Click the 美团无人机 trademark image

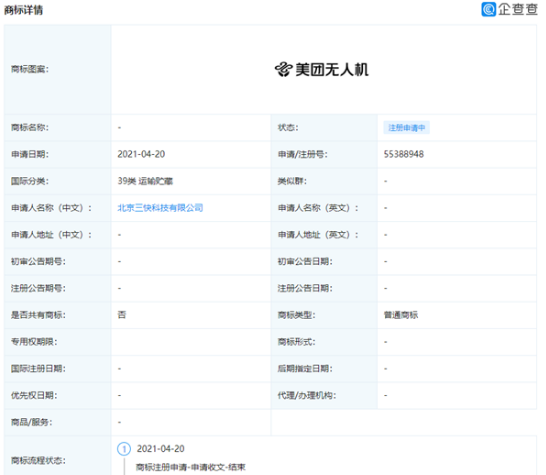coord(321,69)
